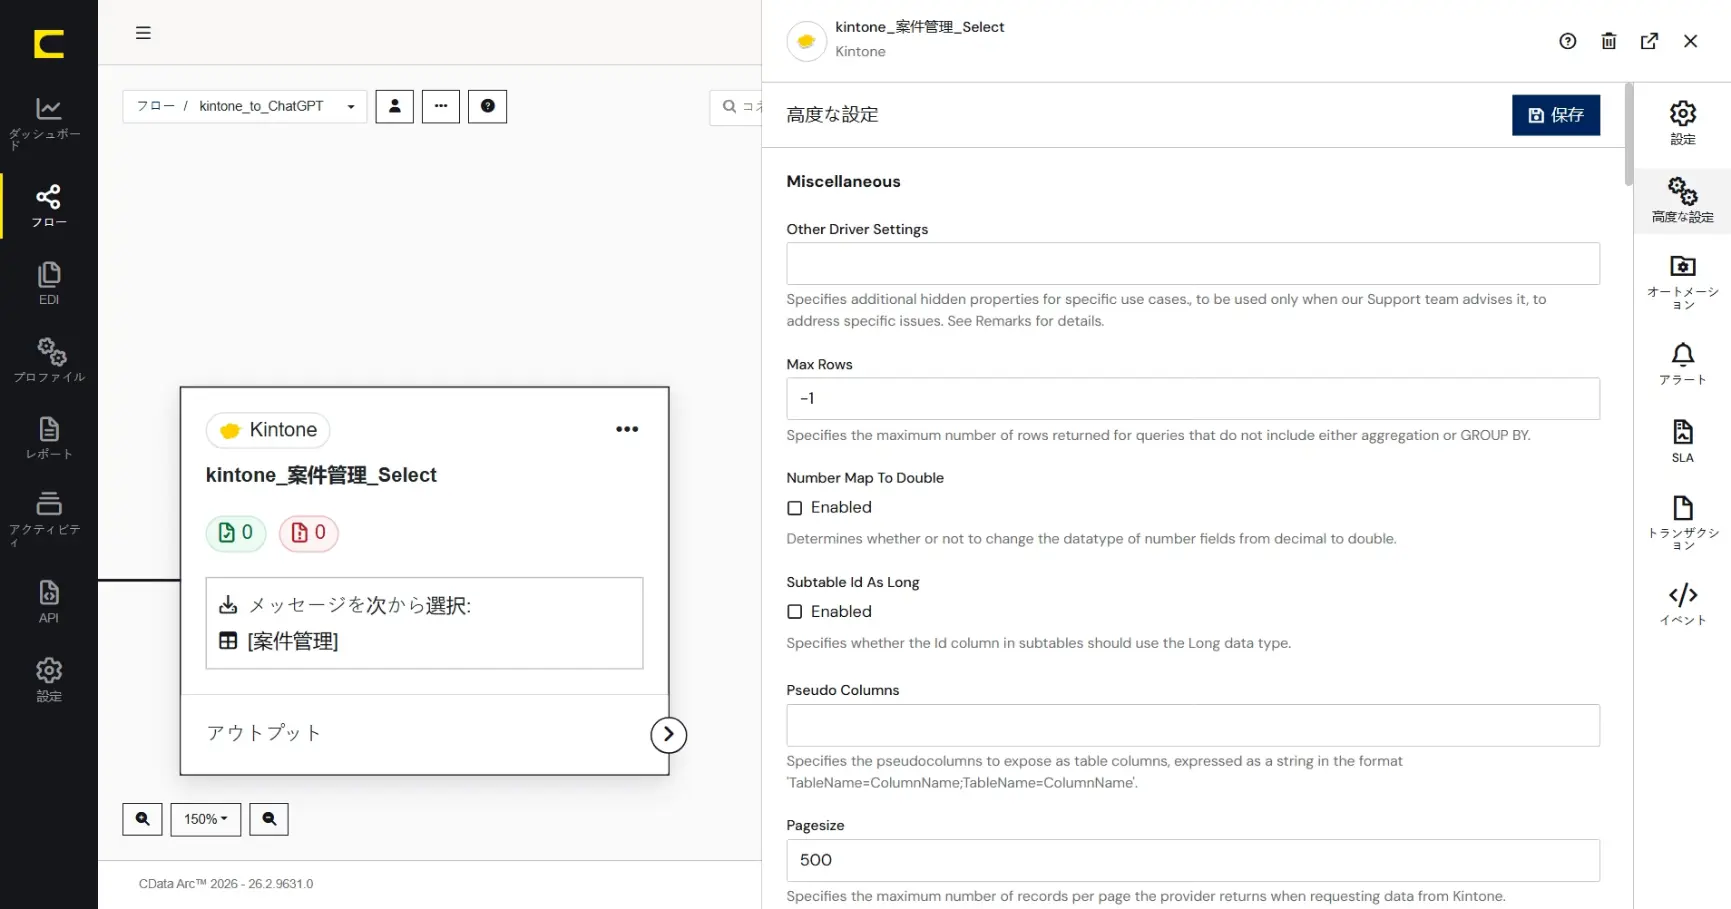Open the API sidebar item

point(48,602)
